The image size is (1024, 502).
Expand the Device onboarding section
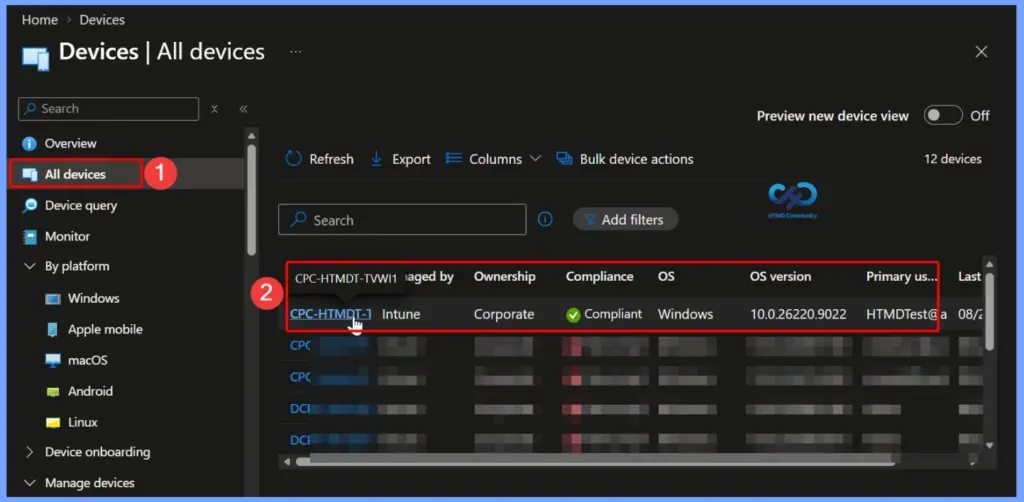point(29,452)
